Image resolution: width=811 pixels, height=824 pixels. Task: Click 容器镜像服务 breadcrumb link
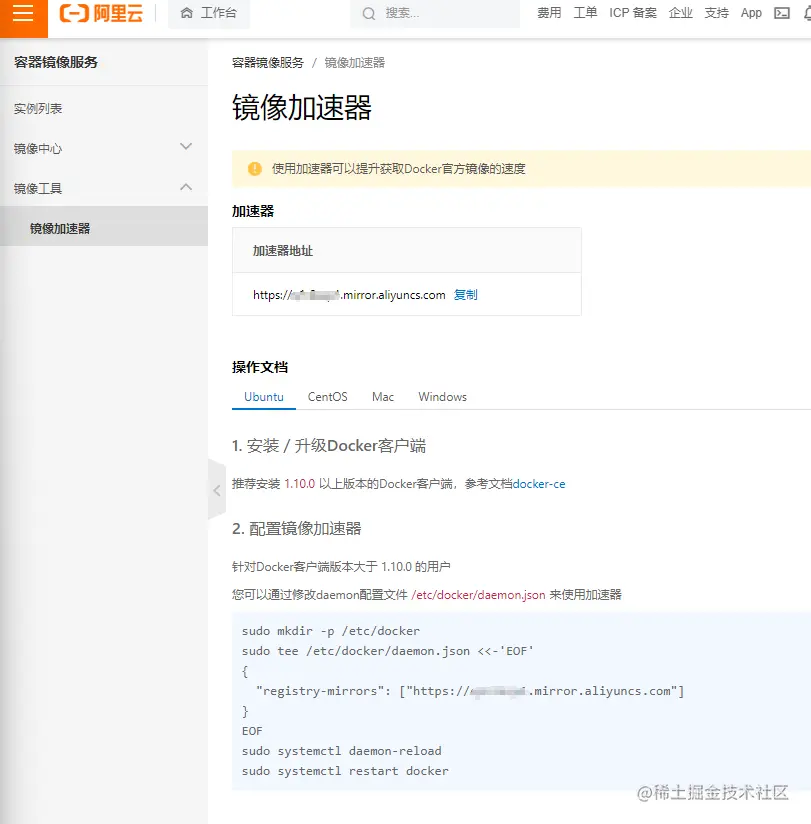tap(268, 63)
